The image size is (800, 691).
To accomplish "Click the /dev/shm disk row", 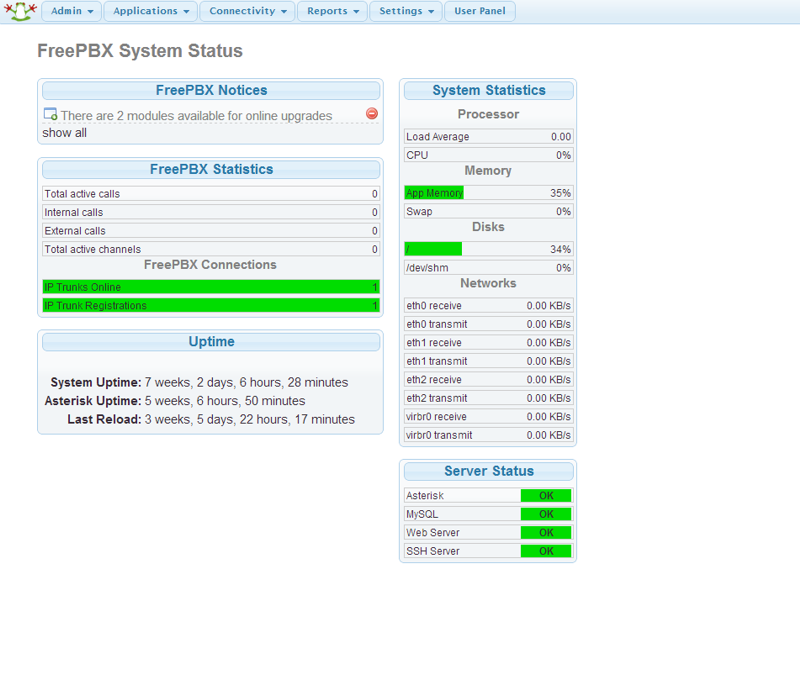I will tap(488, 267).
